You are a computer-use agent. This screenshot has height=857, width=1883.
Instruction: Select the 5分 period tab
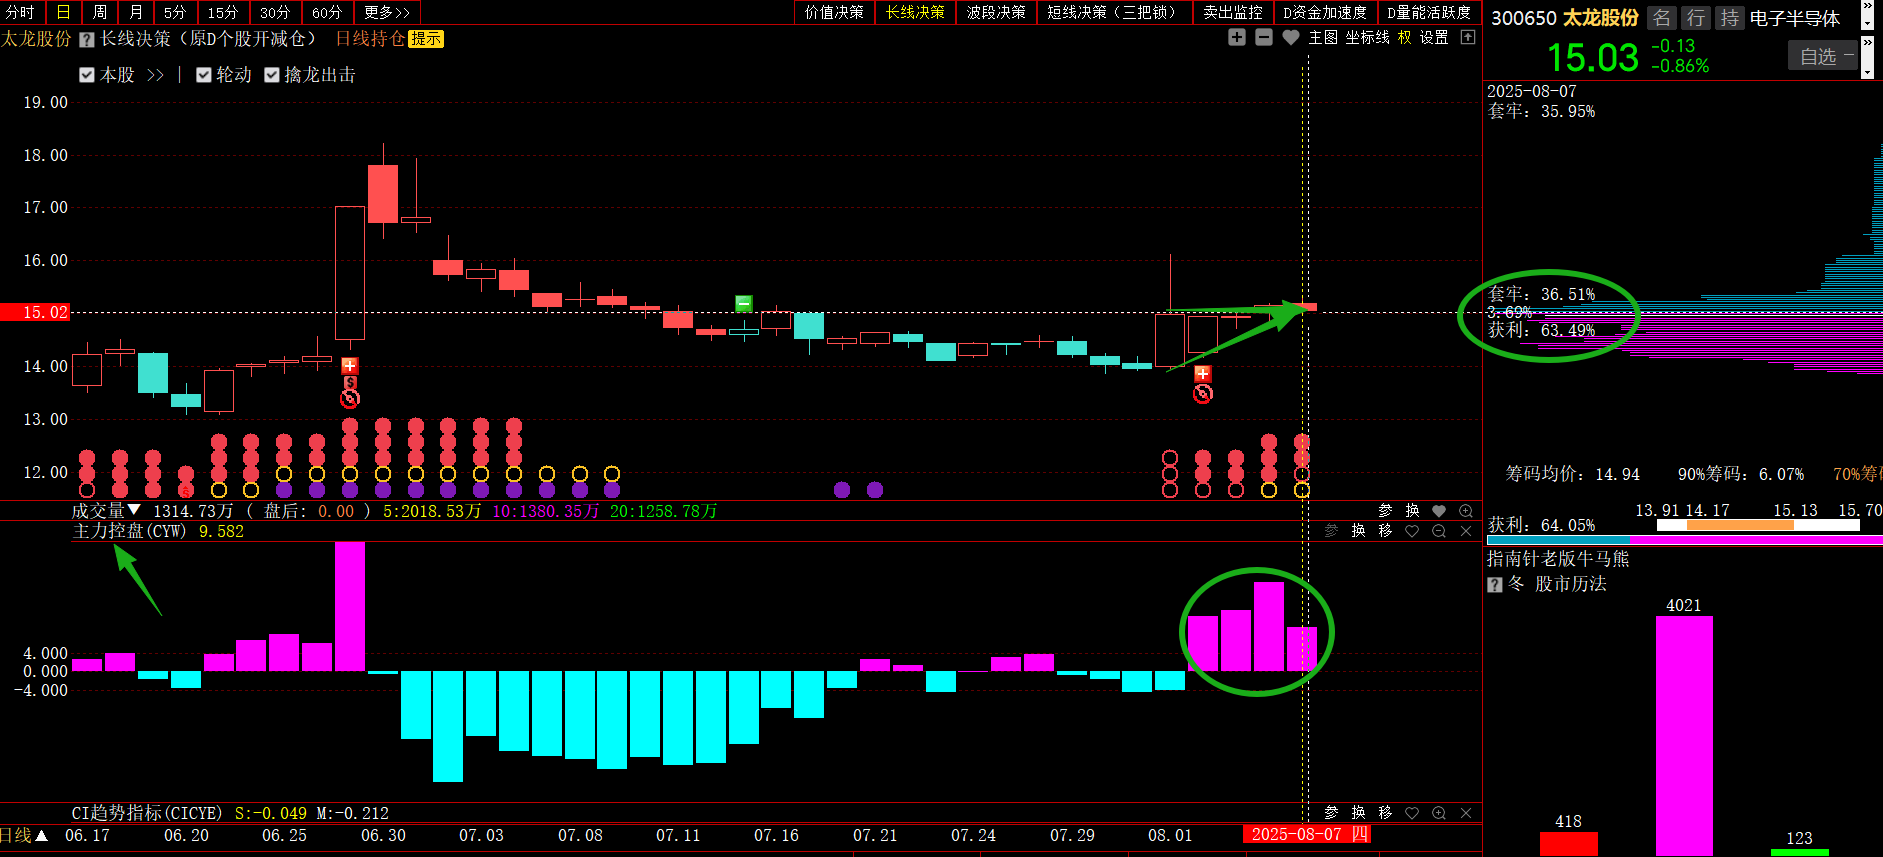pos(175,12)
